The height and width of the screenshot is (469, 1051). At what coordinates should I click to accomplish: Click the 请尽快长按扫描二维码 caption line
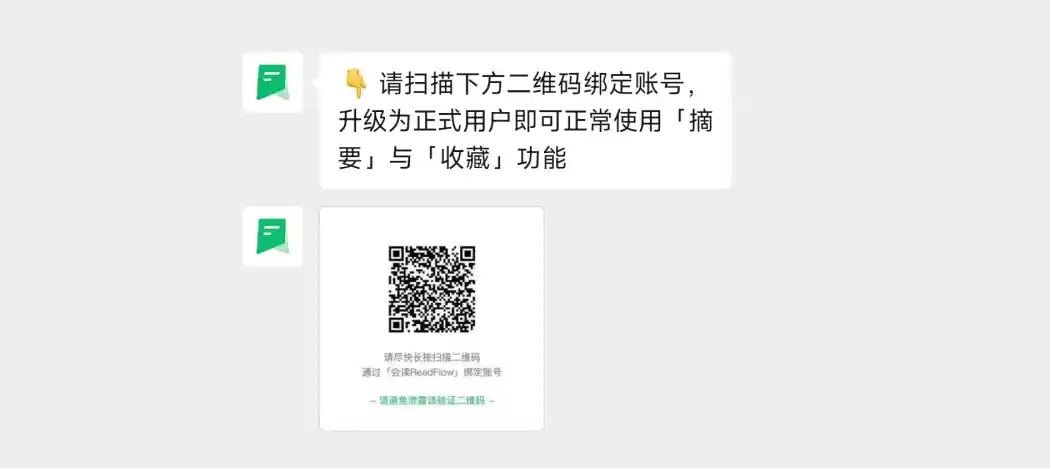click(432, 357)
